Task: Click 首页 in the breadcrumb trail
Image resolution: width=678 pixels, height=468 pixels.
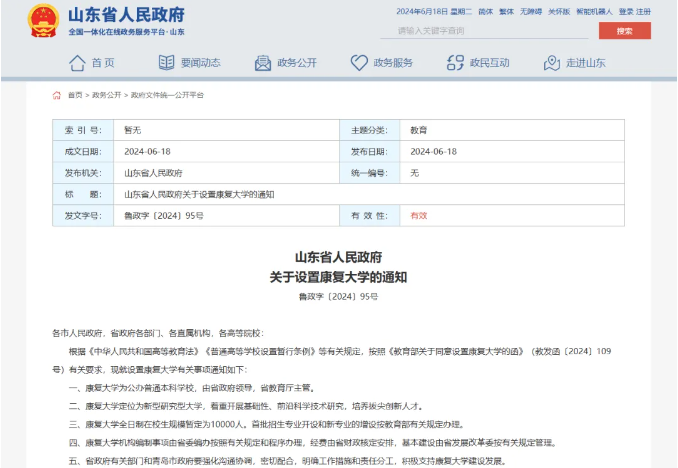Action: (75, 95)
